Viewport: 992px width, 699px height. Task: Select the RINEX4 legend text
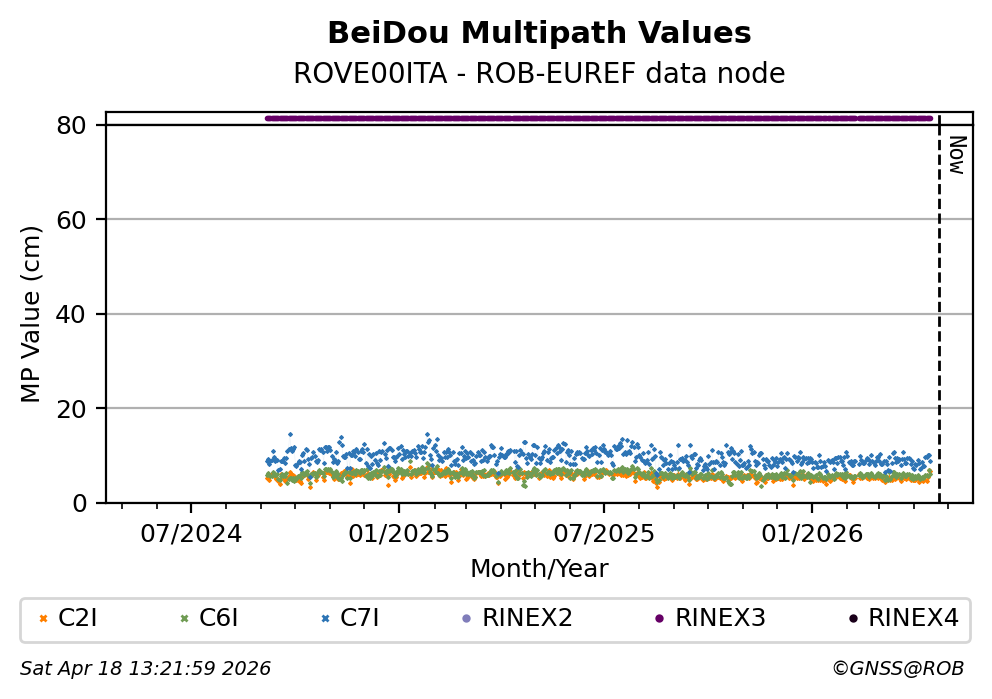[913, 619]
